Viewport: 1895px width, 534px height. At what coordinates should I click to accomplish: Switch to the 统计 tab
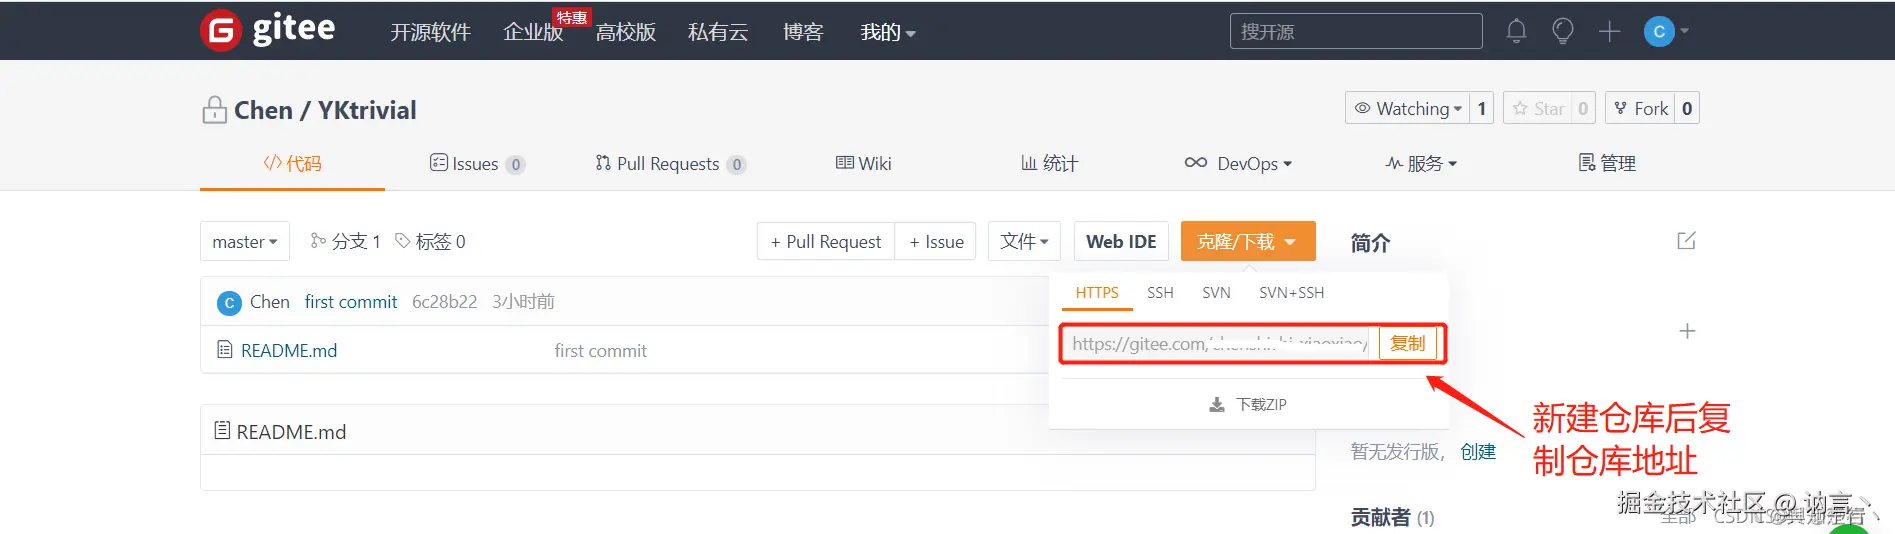click(x=1049, y=163)
